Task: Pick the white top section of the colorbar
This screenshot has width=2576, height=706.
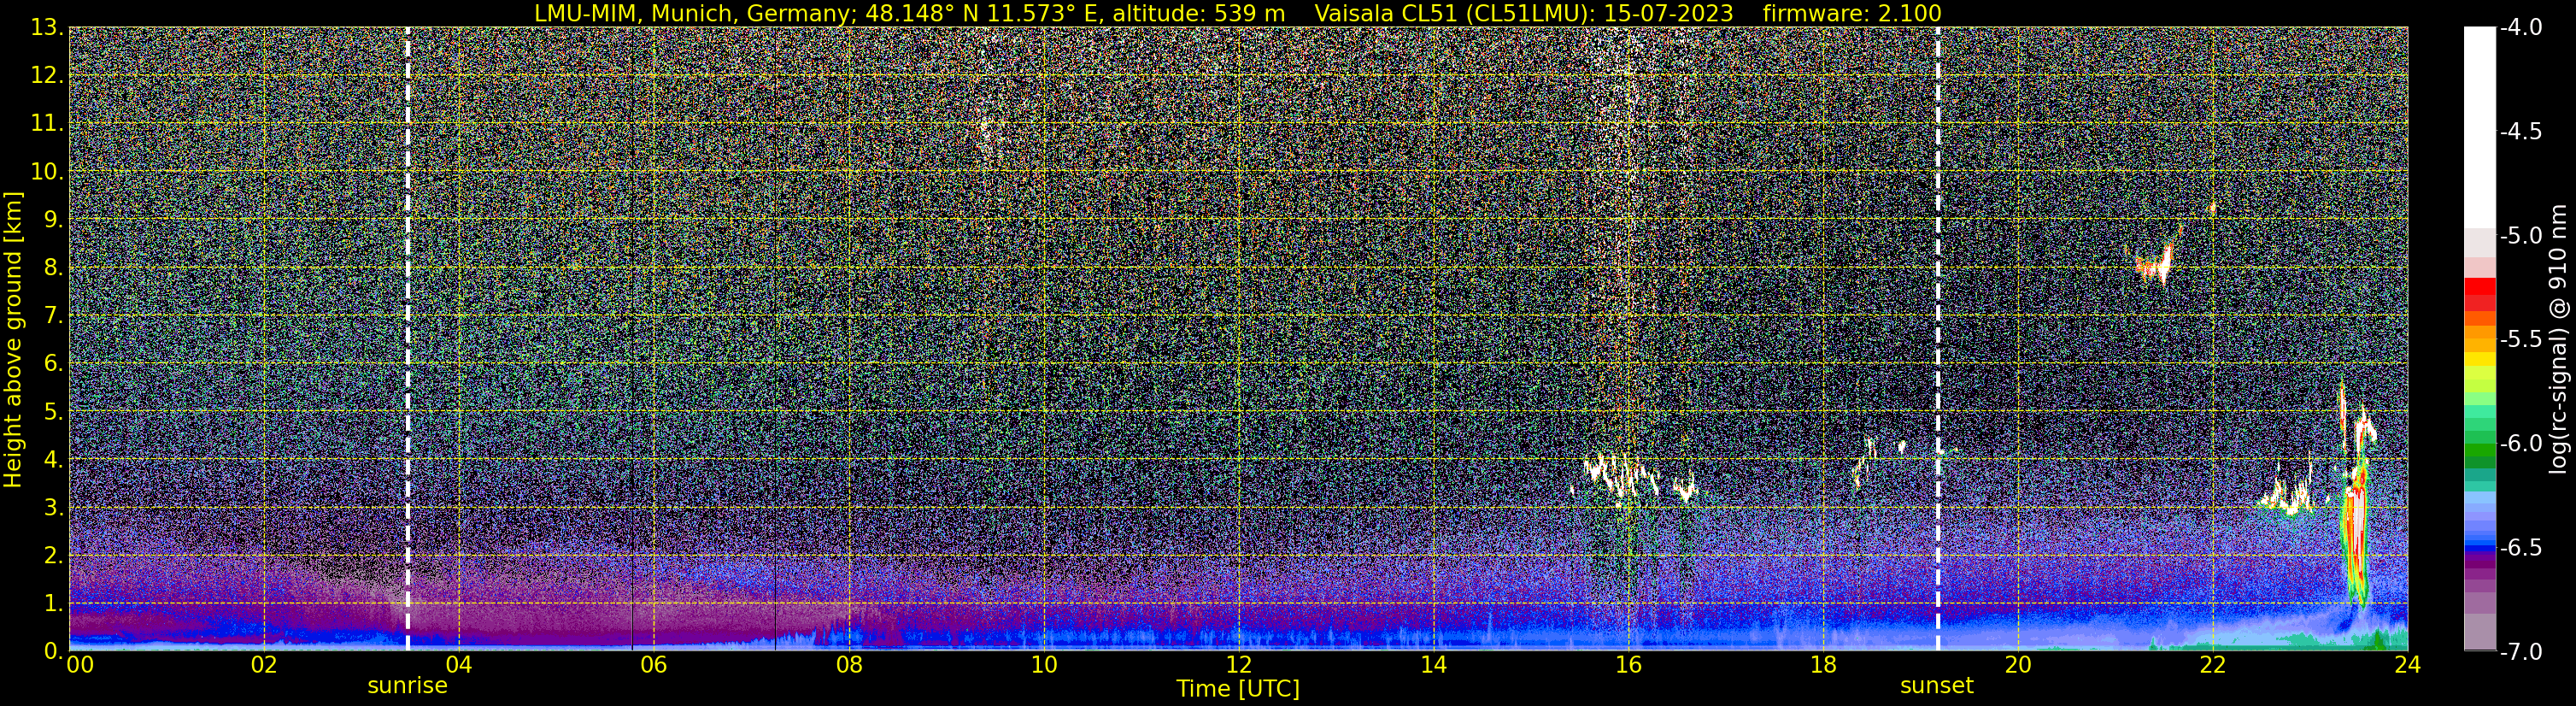Action: click(2479, 128)
